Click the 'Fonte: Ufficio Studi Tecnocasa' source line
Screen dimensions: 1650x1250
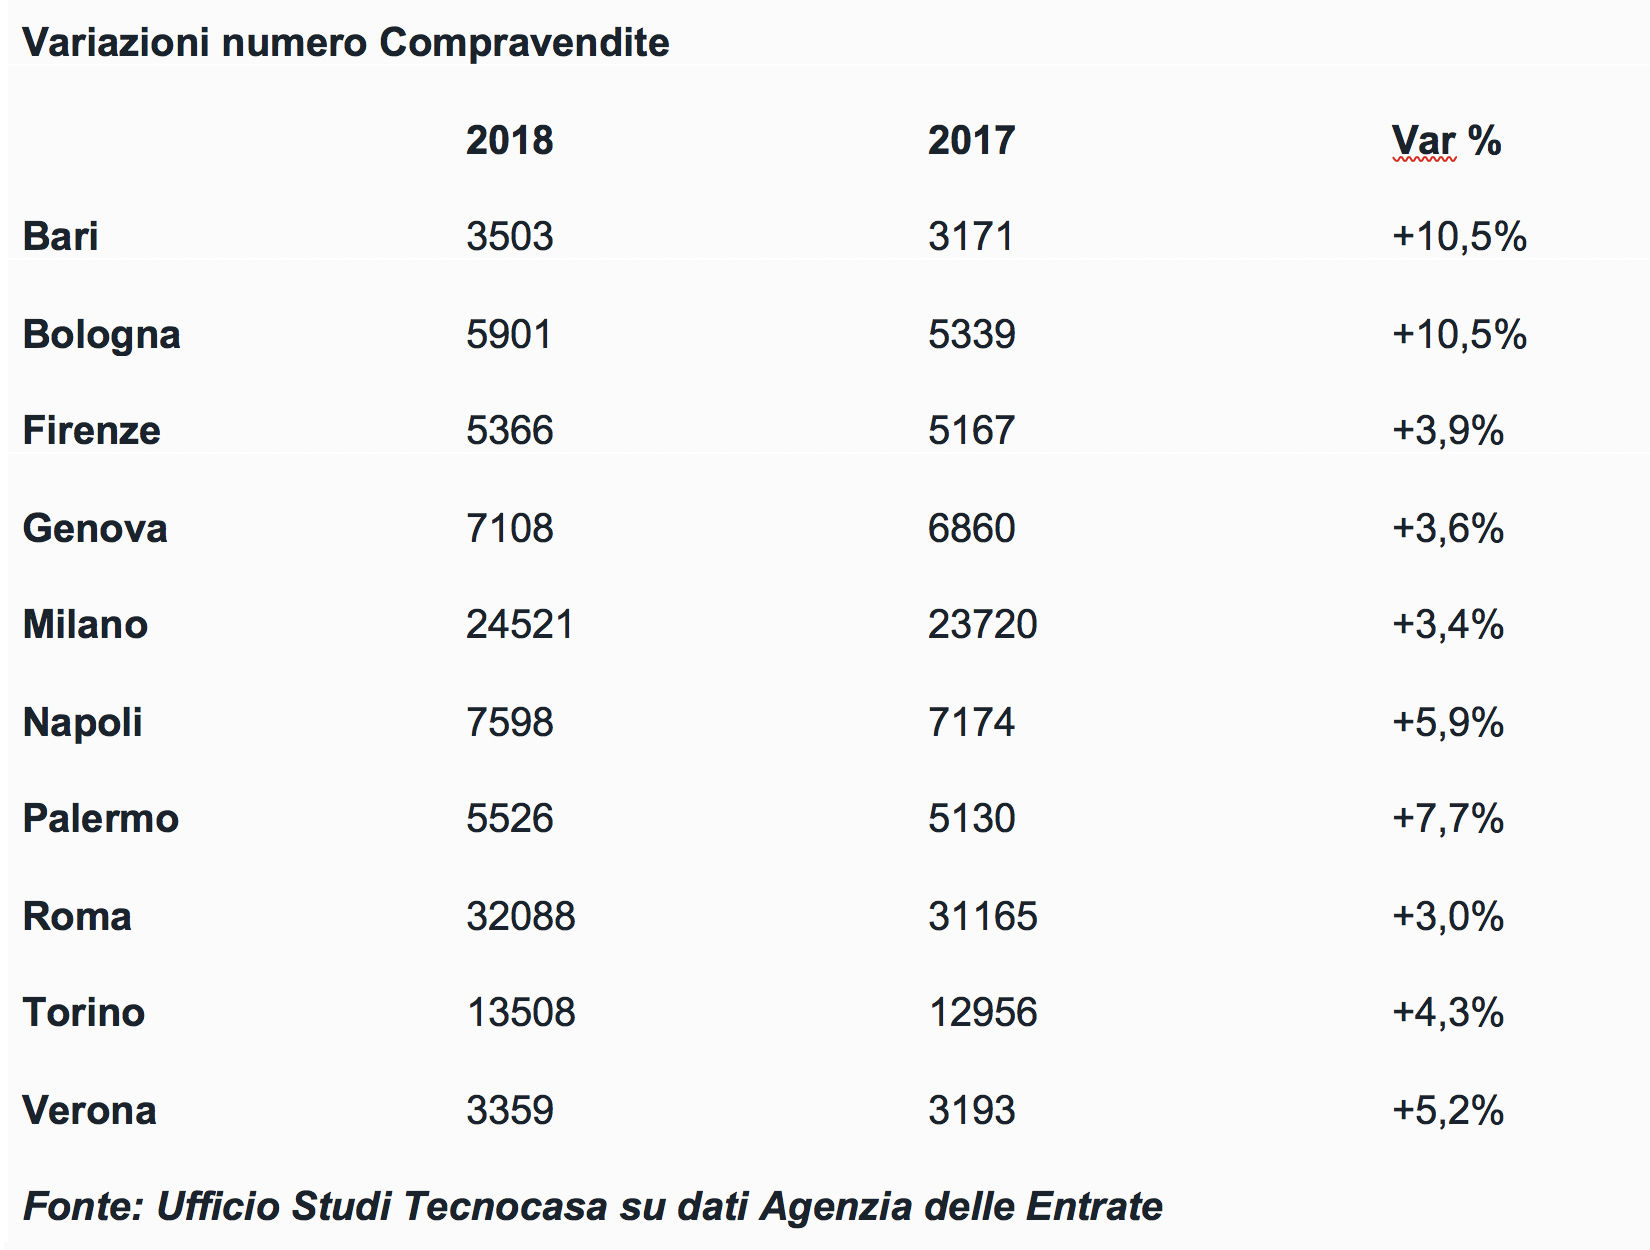pyautogui.click(x=592, y=1206)
